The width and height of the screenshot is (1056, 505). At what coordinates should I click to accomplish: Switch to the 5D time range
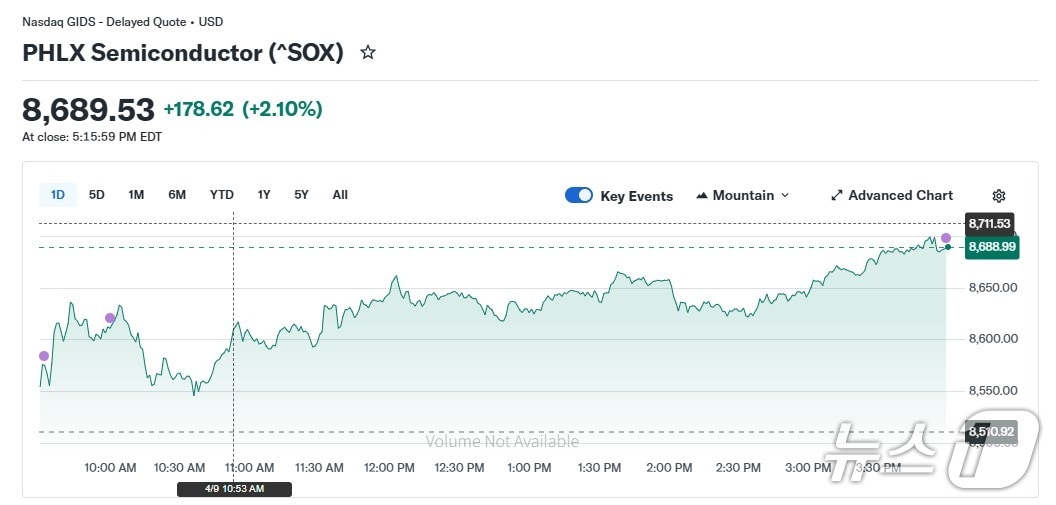(x=97, y=195)
